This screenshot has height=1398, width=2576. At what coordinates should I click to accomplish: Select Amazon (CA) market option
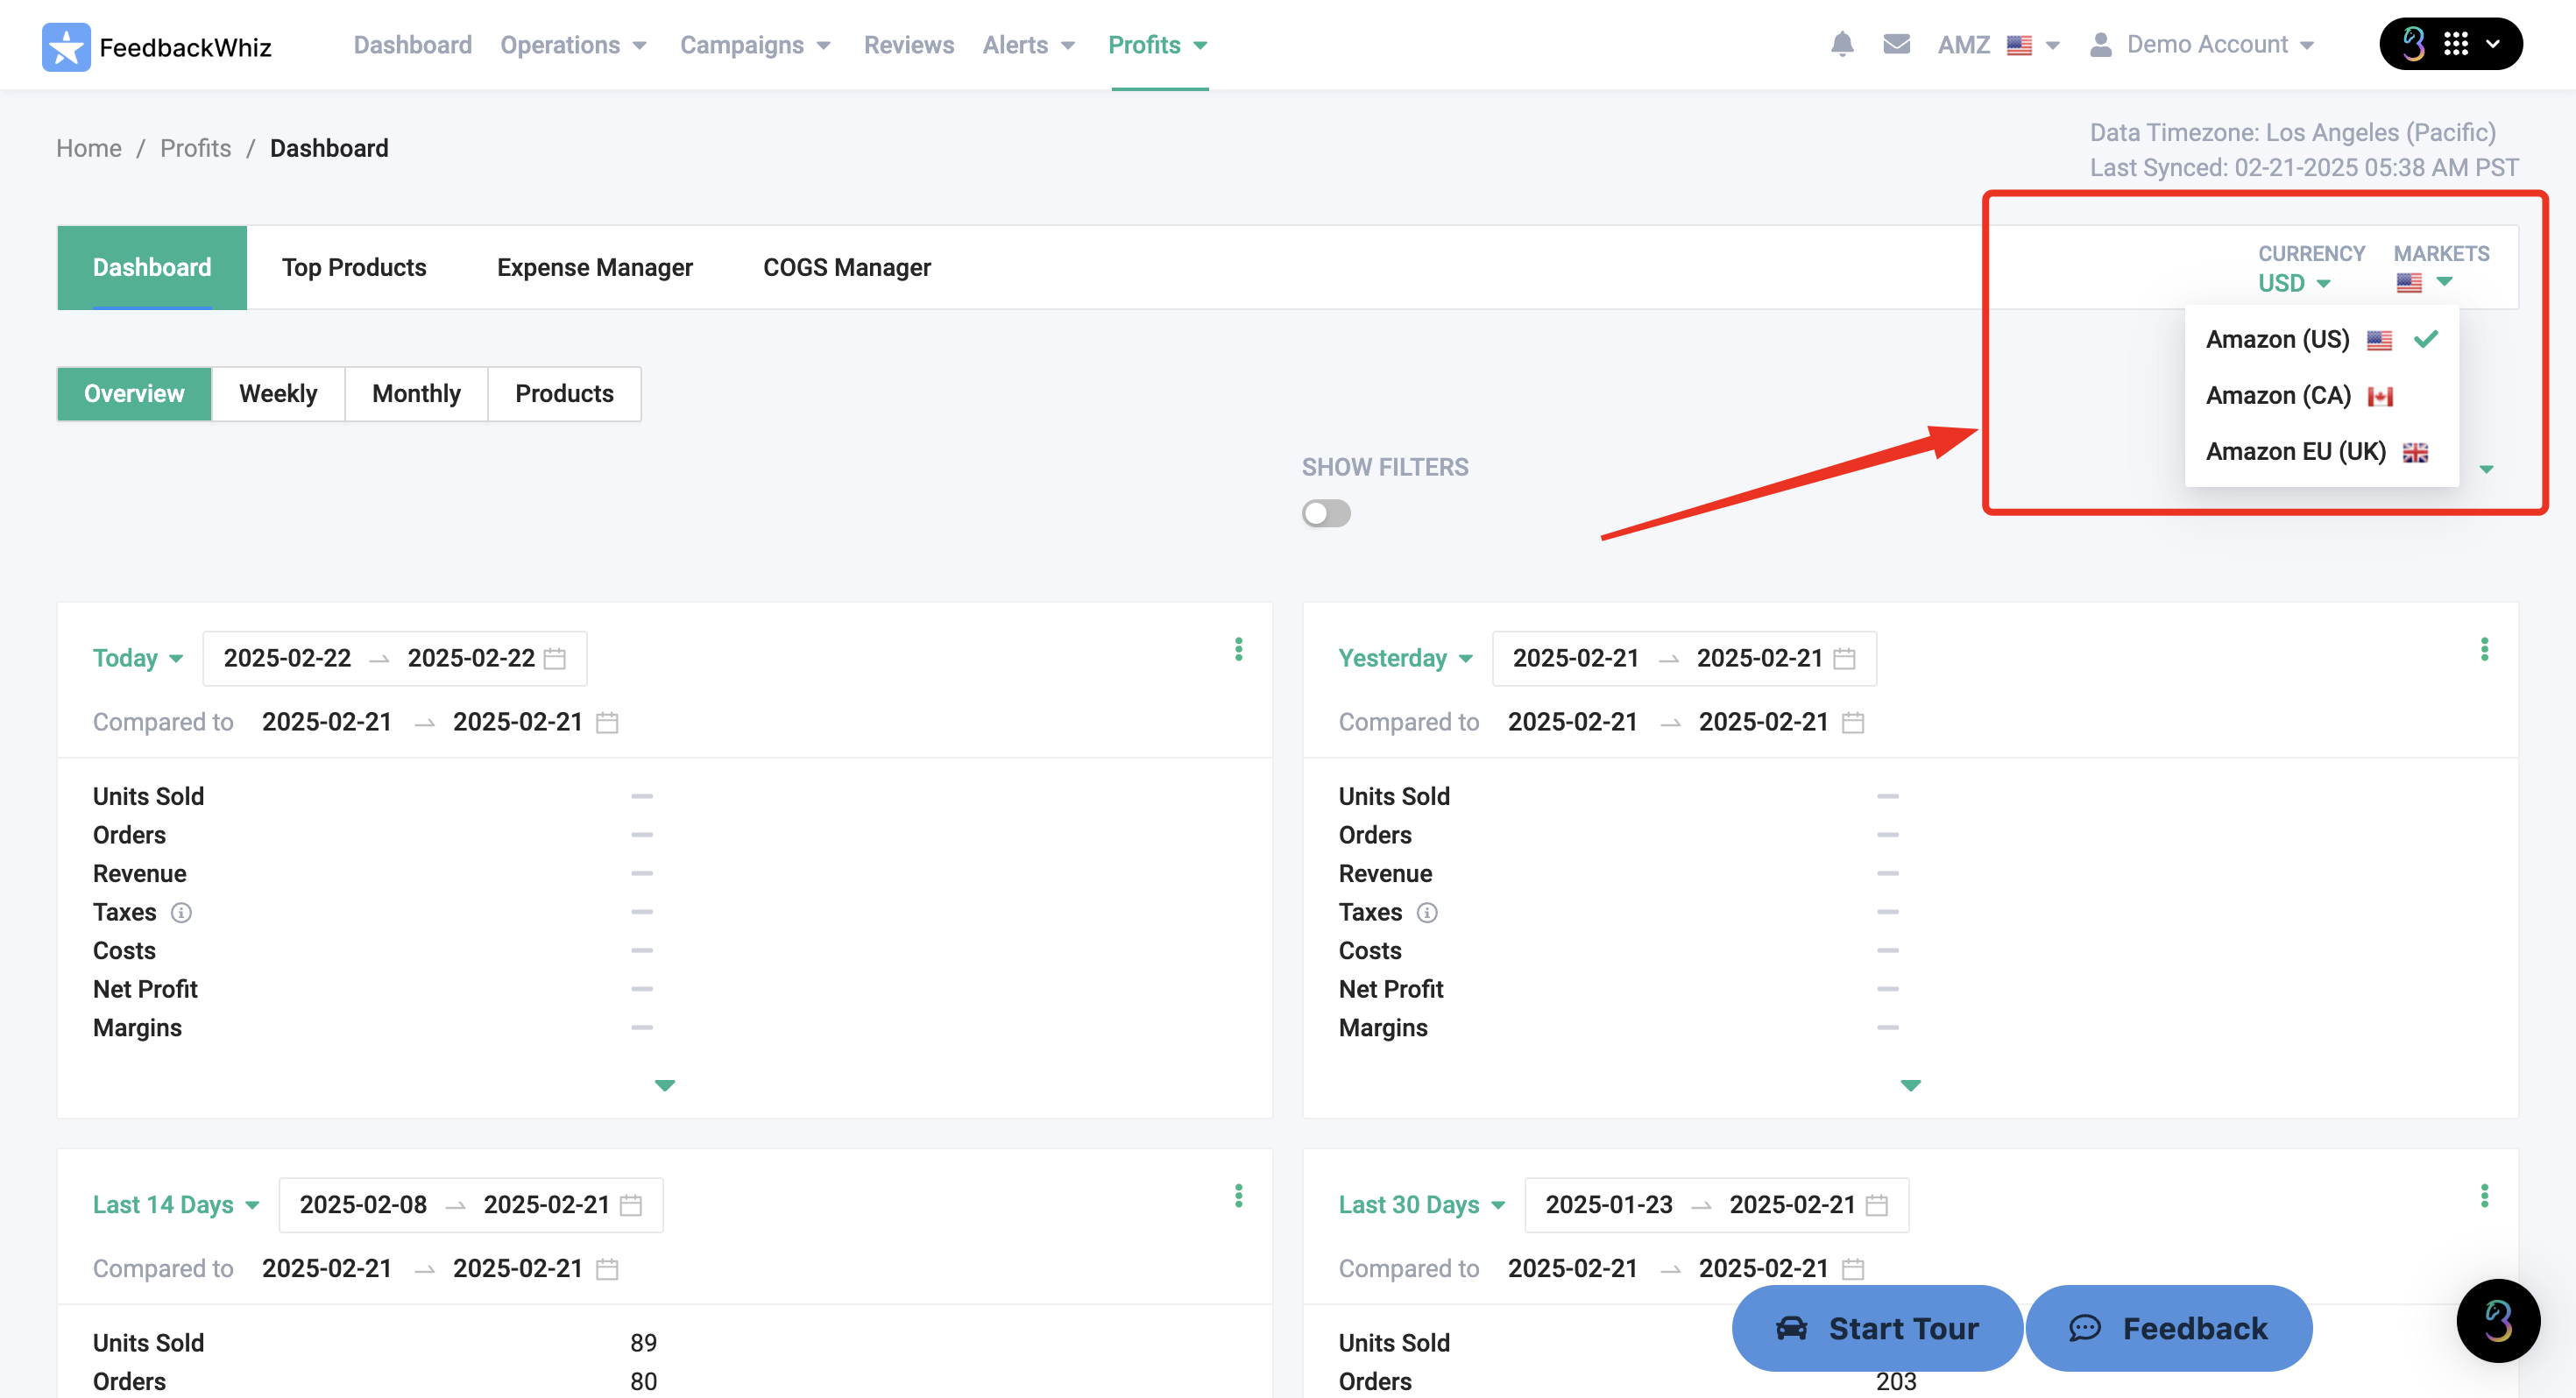coord(2321,396)
